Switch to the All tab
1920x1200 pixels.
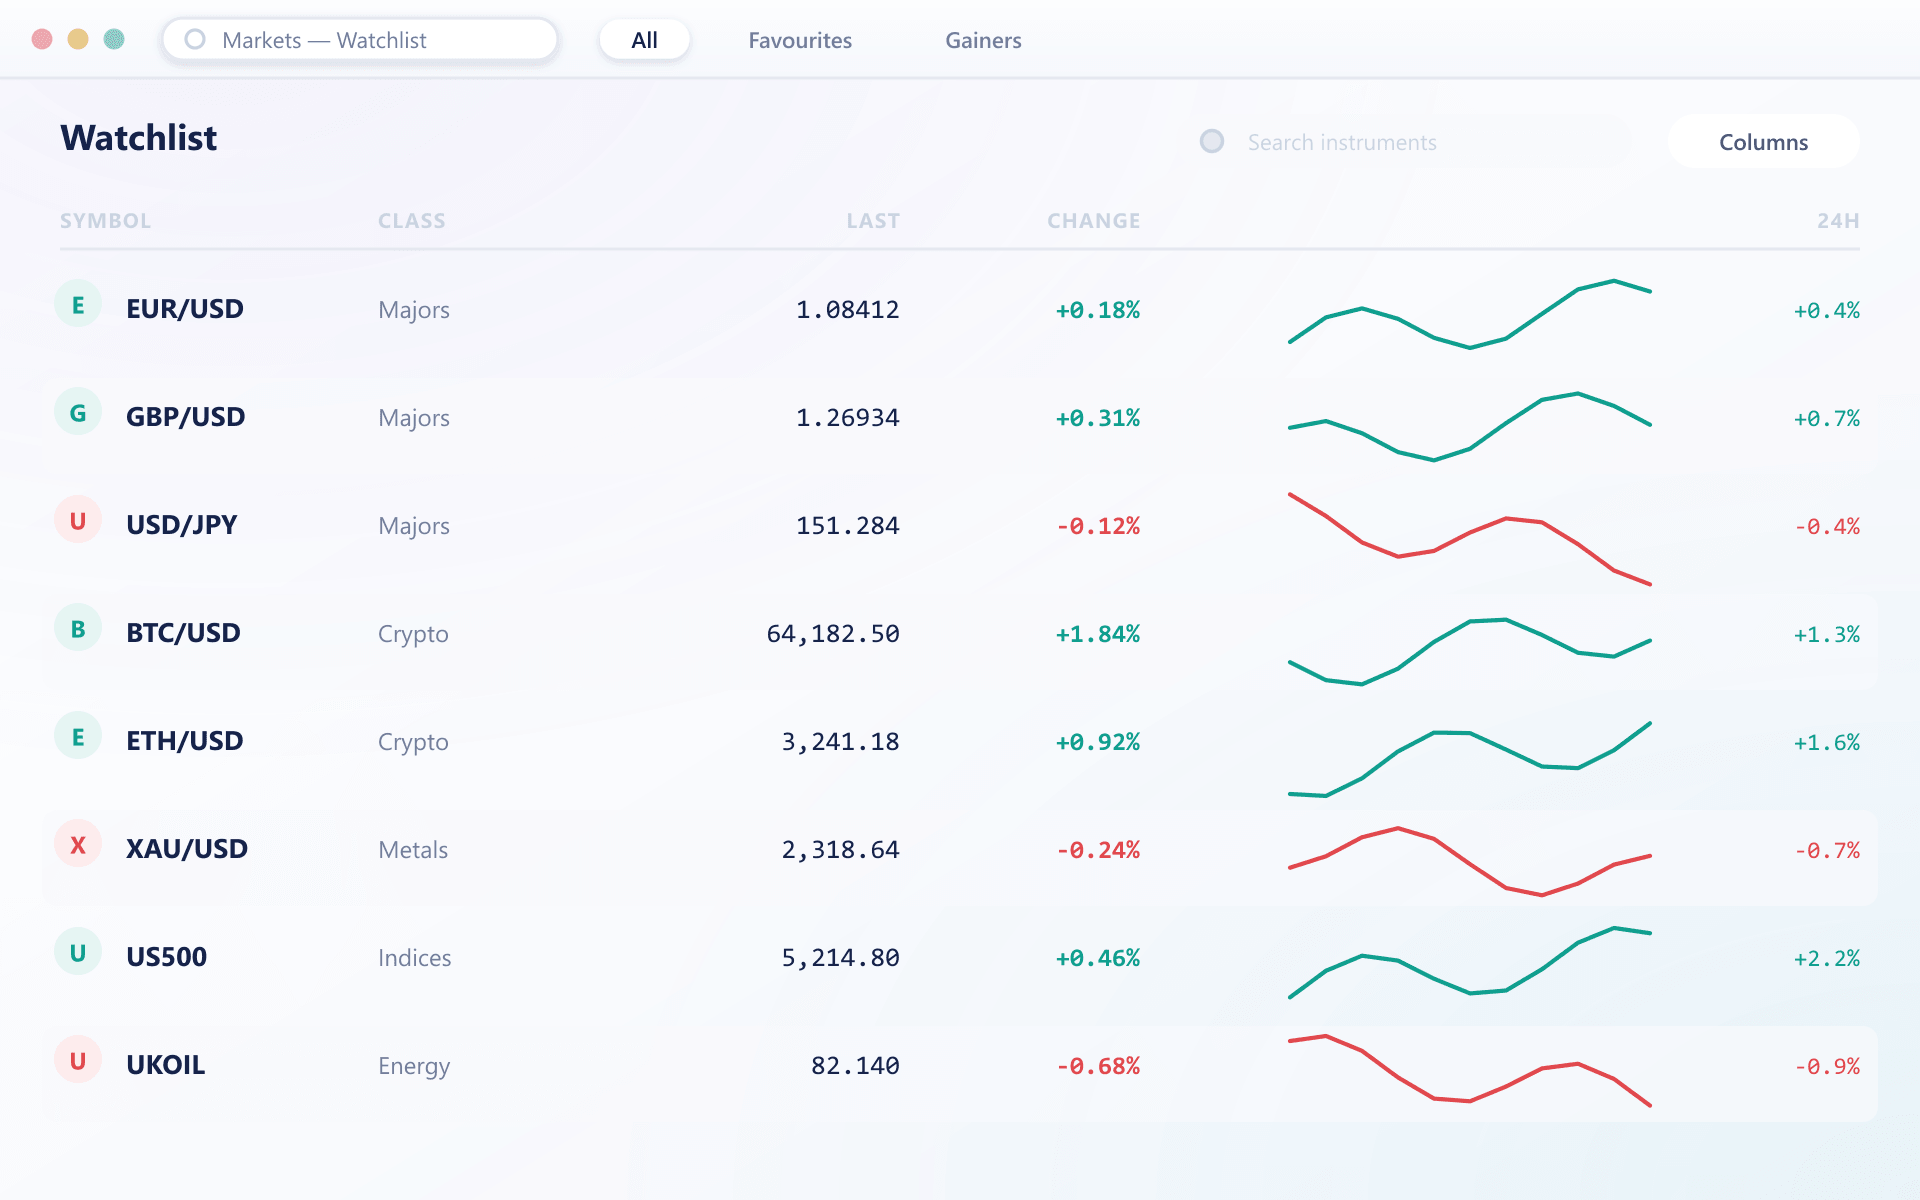click(x=645, y=40)
